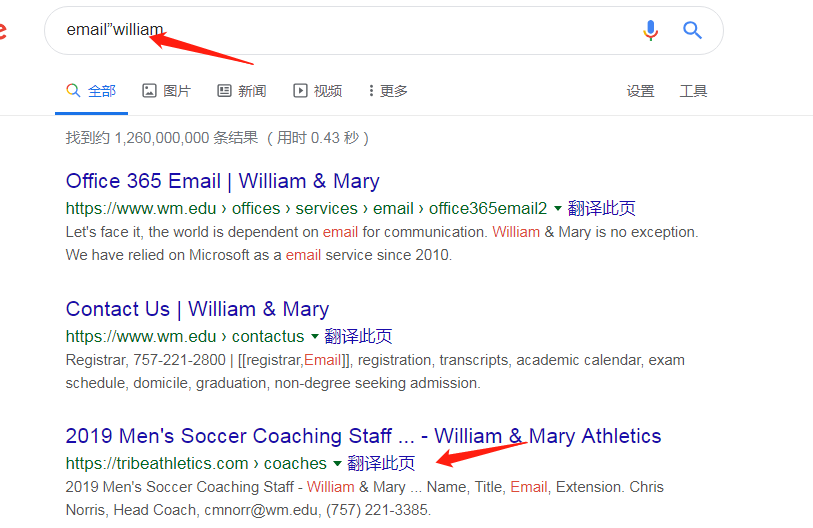Screen dimensions: 813x528
Task: Click the magnifier icon in 全部 tab
Action: pyautogui.click(x=73, y=90)
